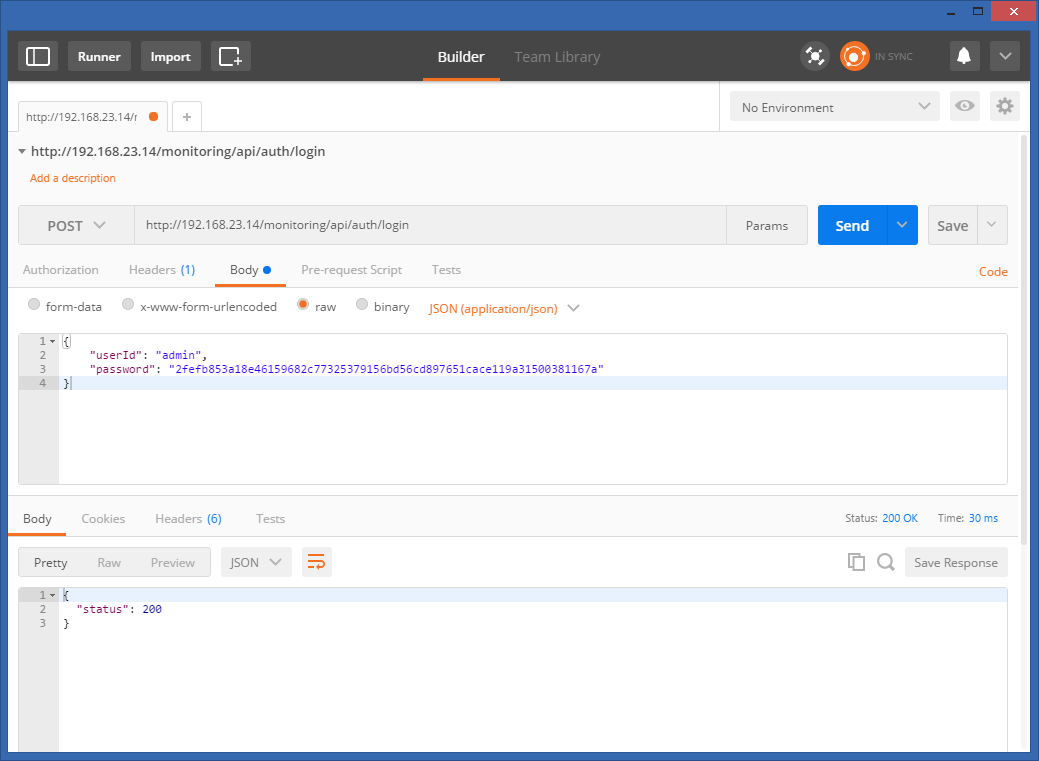Viewport: 1039px width, 761px height.
Task: Toggle the sidebar panel icon
Action: coord(38,56)
